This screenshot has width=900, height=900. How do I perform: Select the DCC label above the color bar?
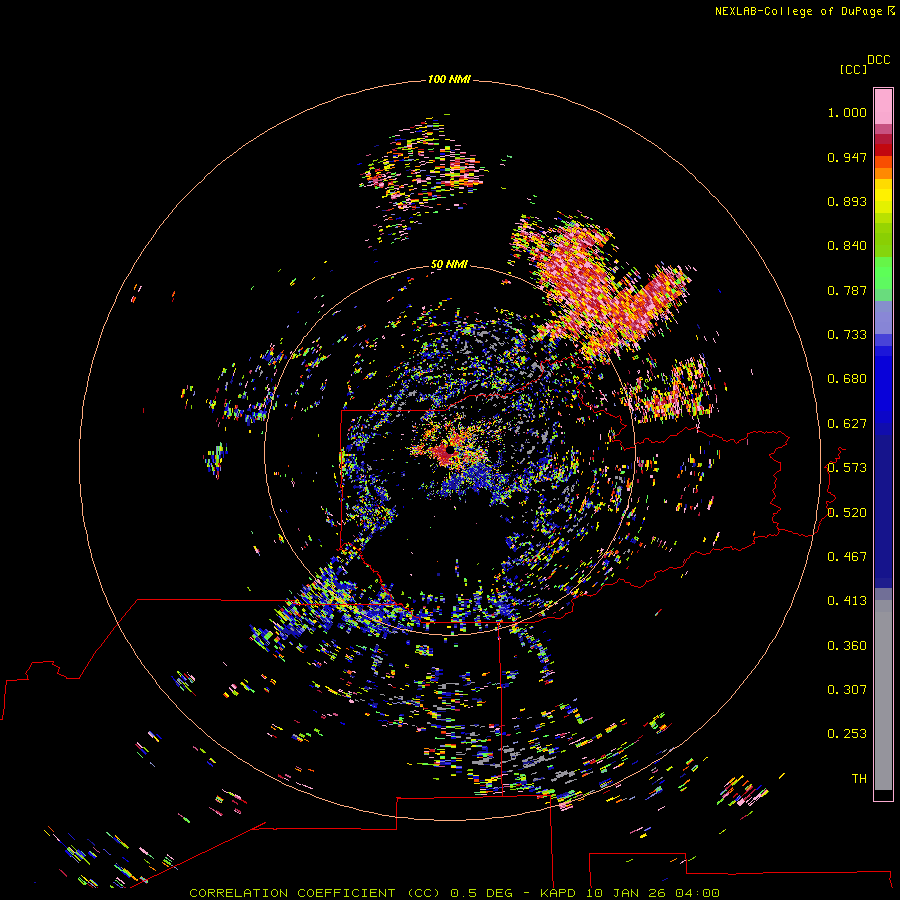(x=878, y=60)
